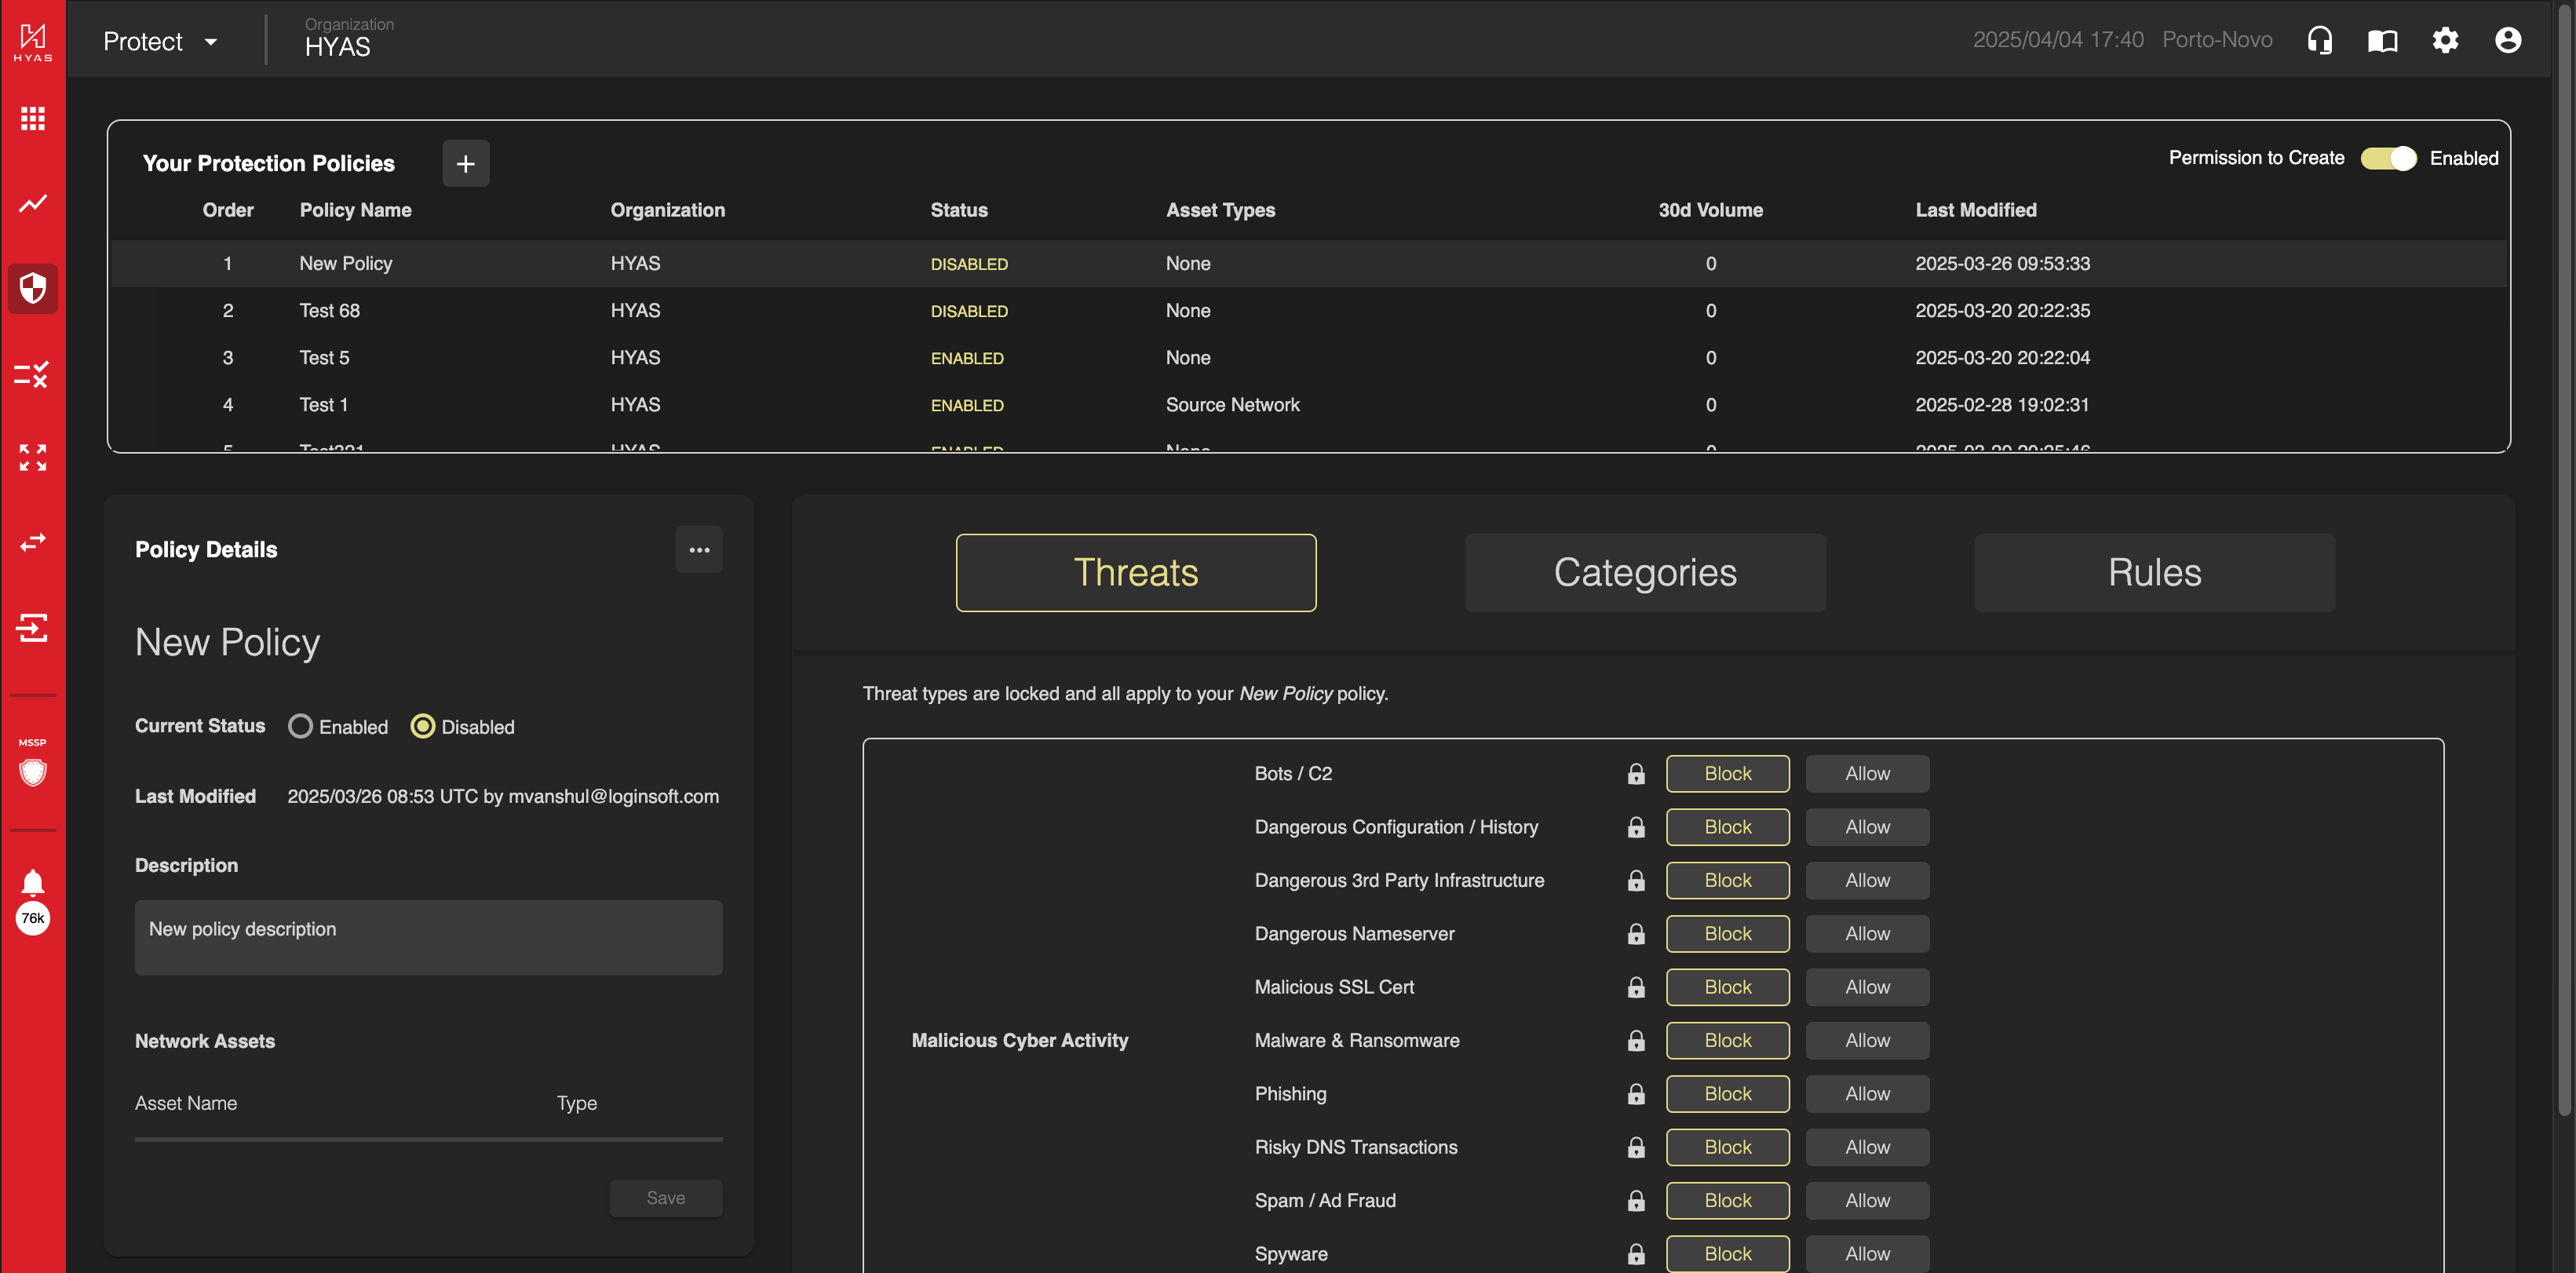The height and width of the screenshot is (1273, 2576).
Task: Select the Test 1 policy row
Action: click(1308, 404)
